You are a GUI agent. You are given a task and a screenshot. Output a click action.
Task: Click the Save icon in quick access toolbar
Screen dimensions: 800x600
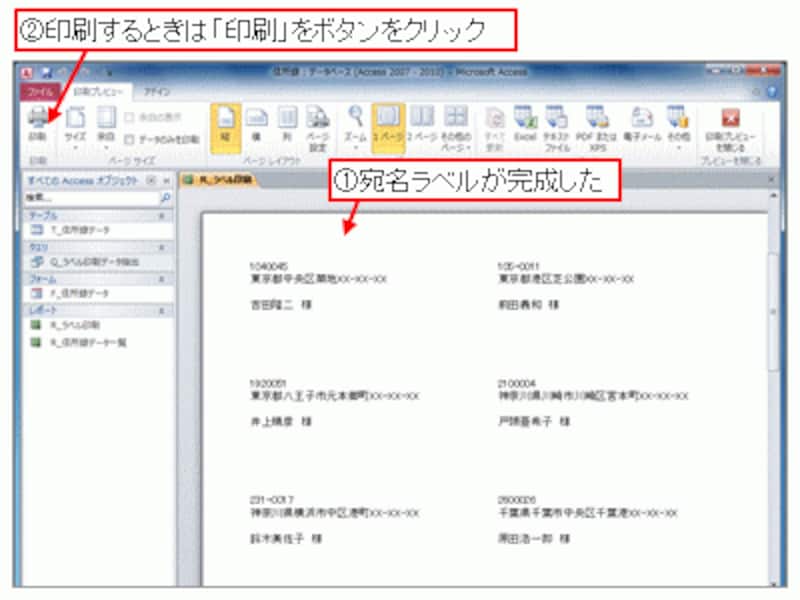click(x=46, y=73)
